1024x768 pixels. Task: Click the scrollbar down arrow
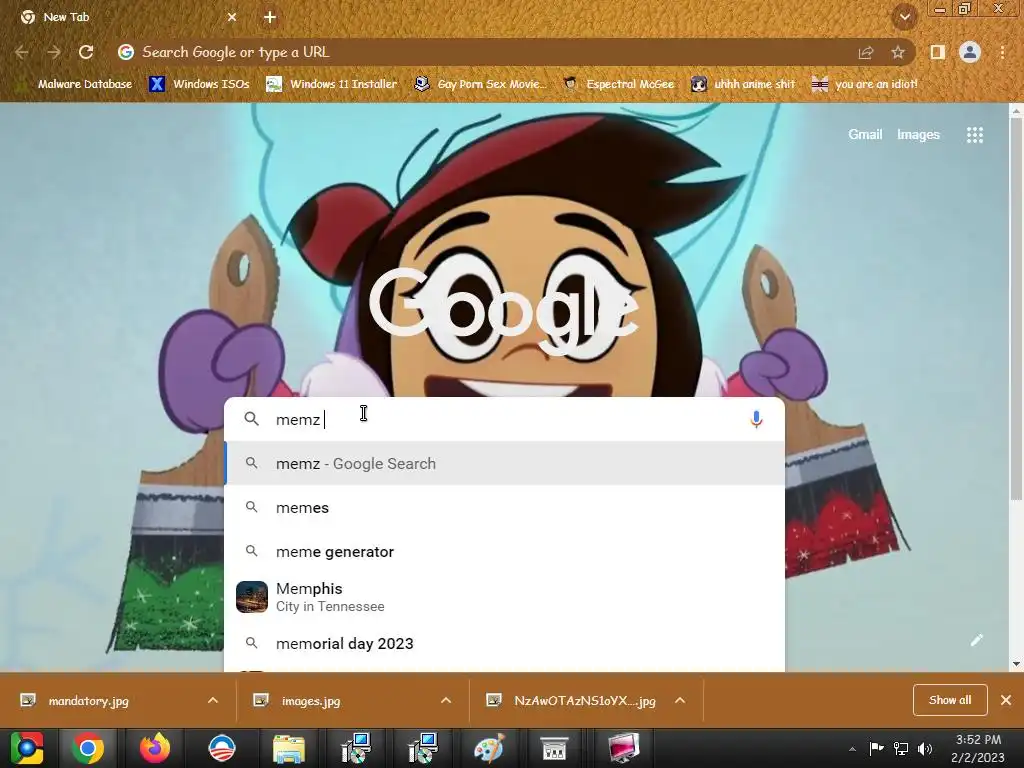coord(1016,664)
